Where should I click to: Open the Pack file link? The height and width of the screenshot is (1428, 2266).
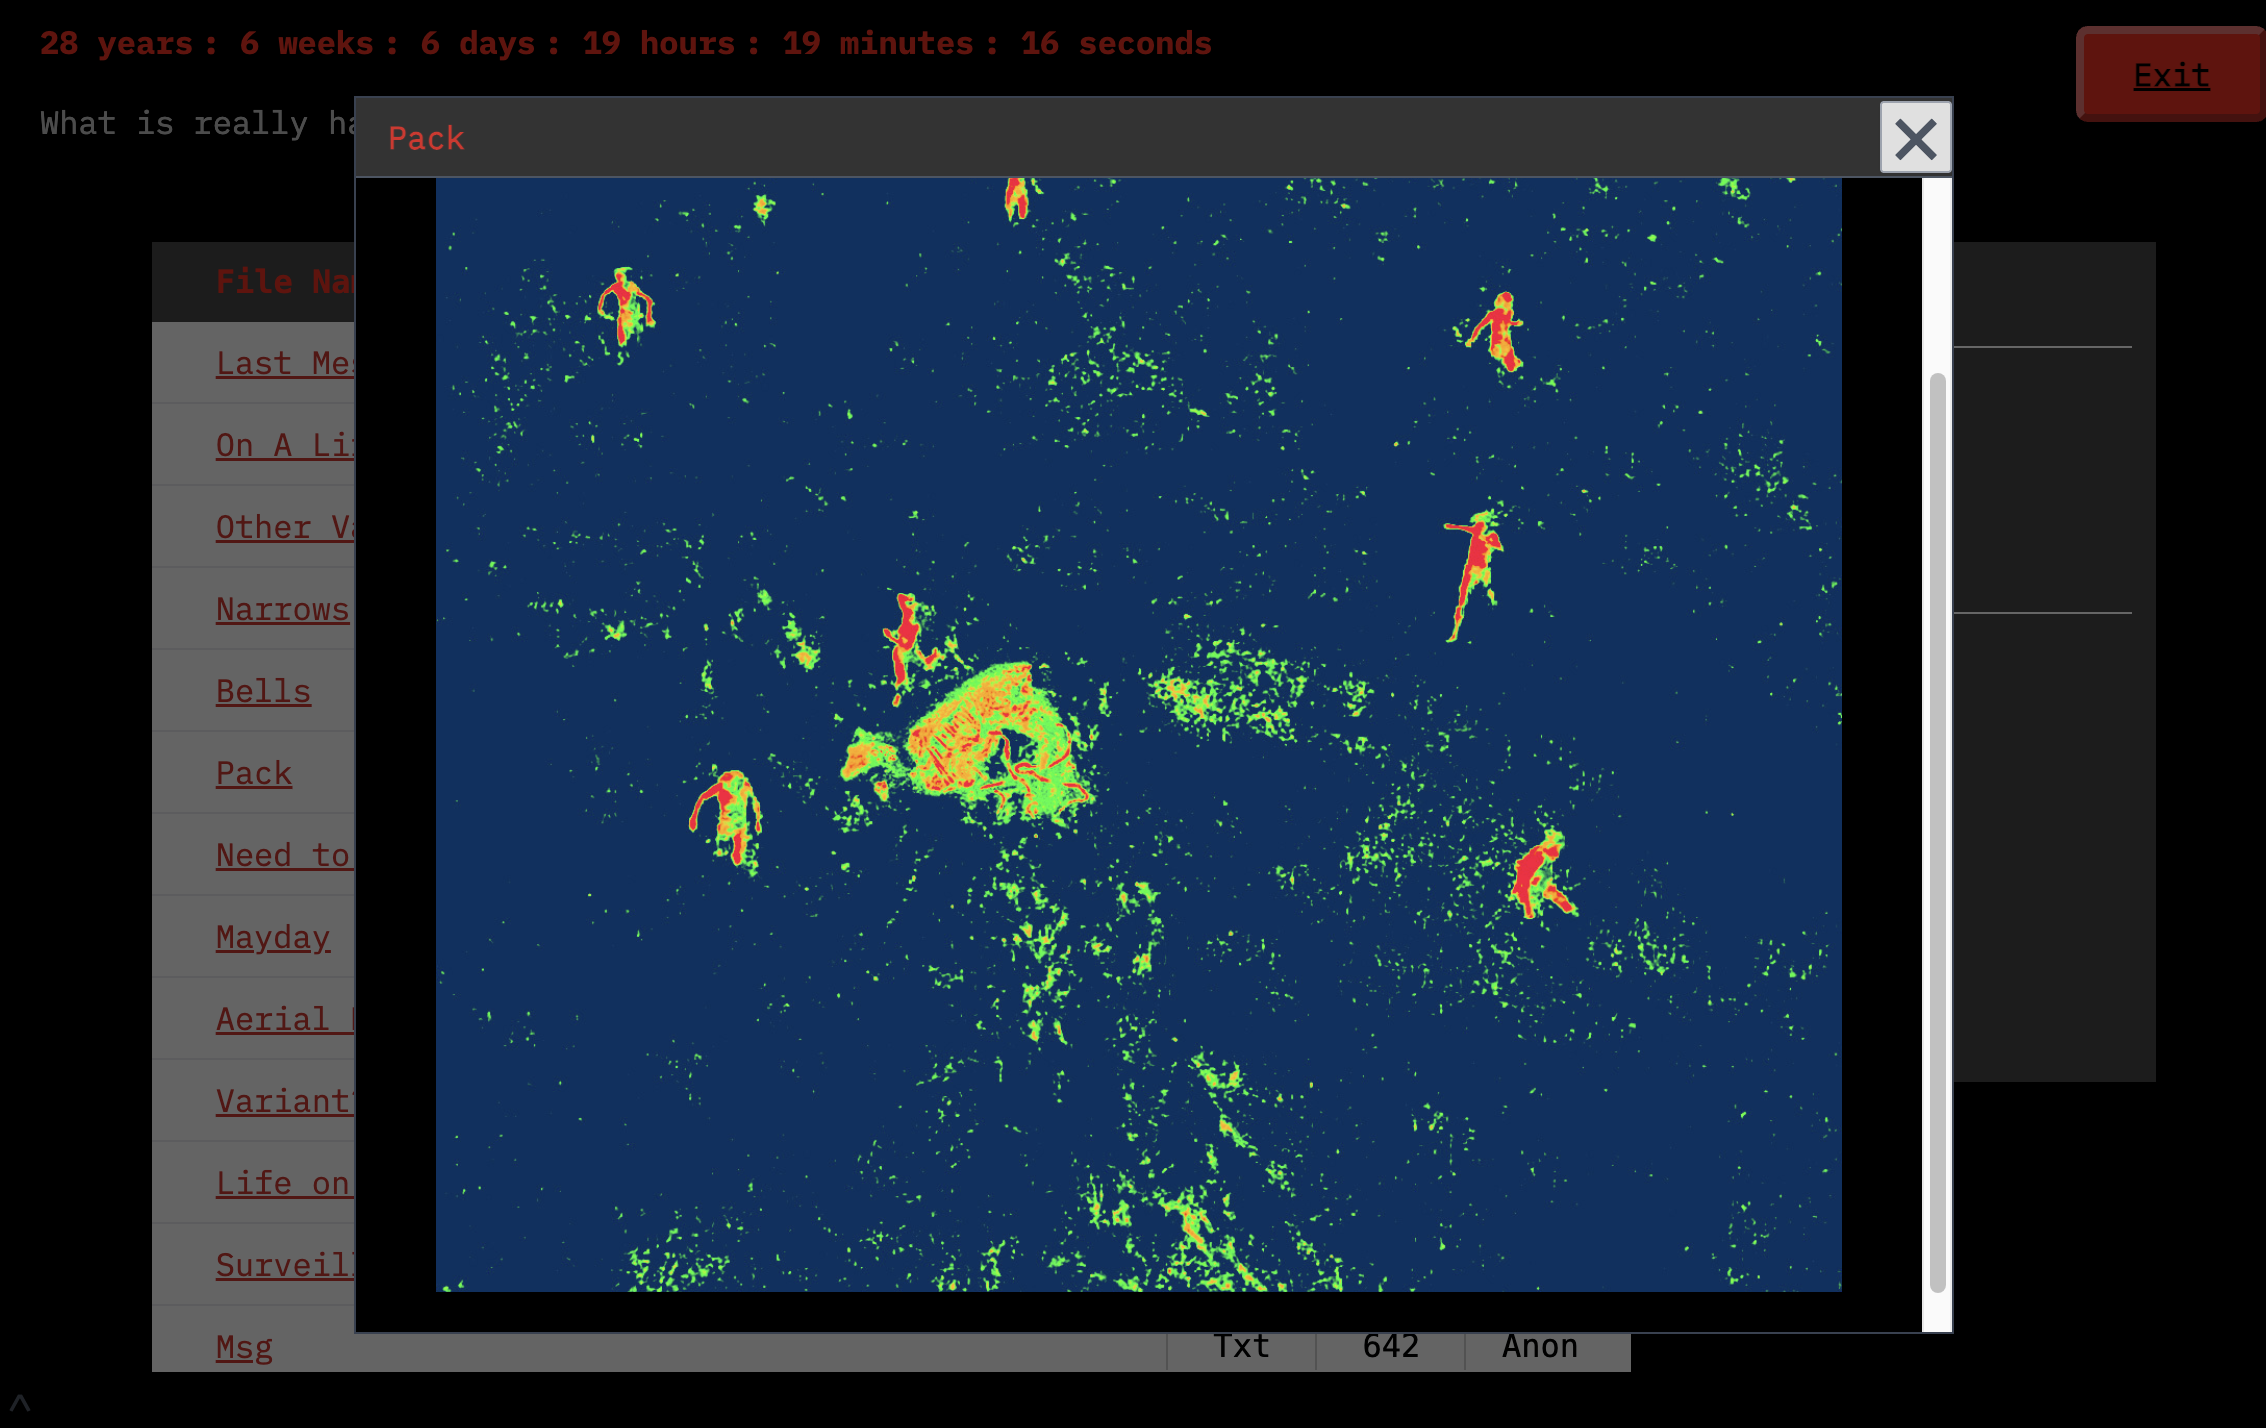click(254, 773)
